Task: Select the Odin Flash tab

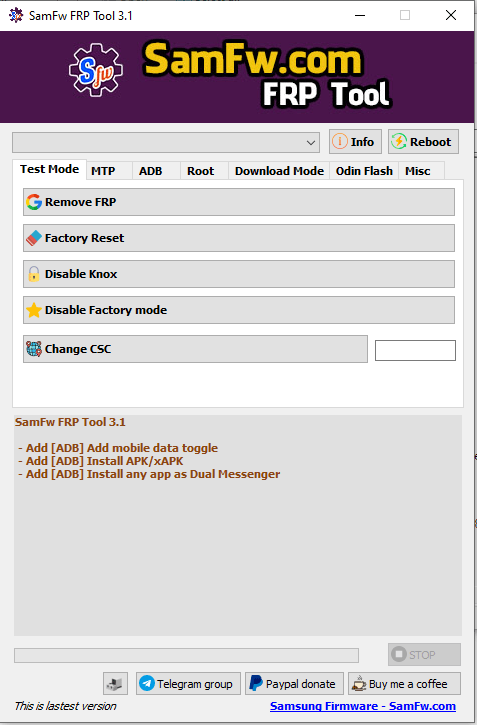Action: pos(364,171)
